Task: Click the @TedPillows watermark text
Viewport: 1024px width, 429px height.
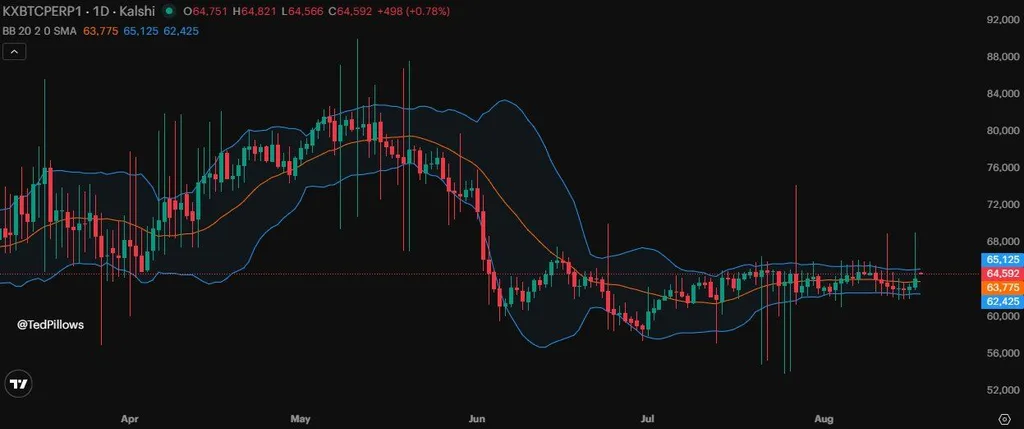Action: (x=50, y=325)
